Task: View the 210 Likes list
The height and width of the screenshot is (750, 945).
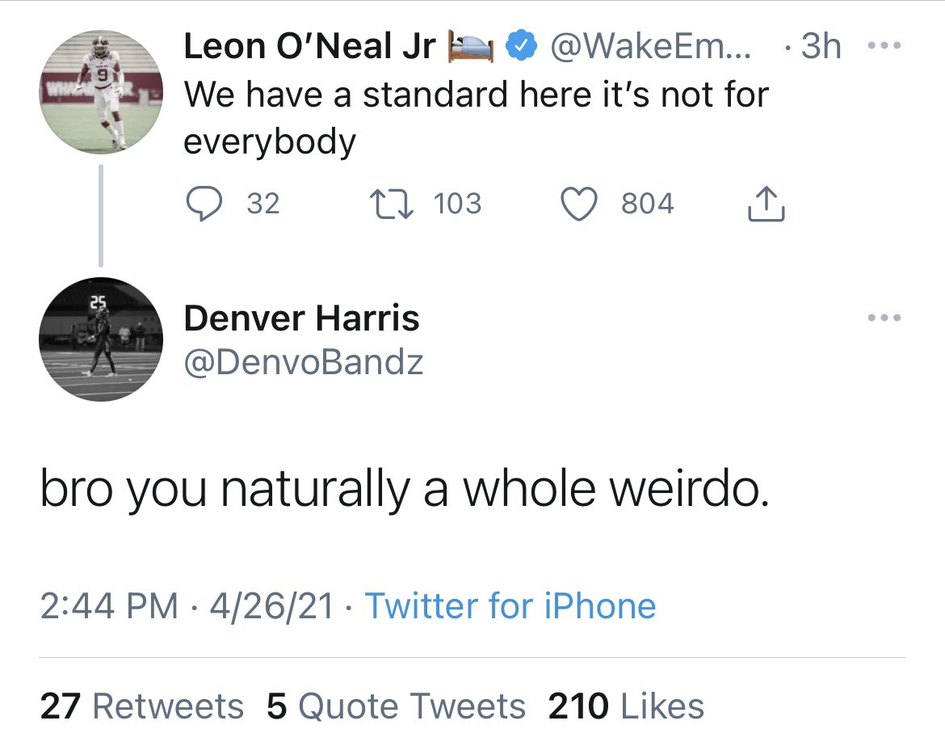Action: pyautogui.click(x=626, y=706)
